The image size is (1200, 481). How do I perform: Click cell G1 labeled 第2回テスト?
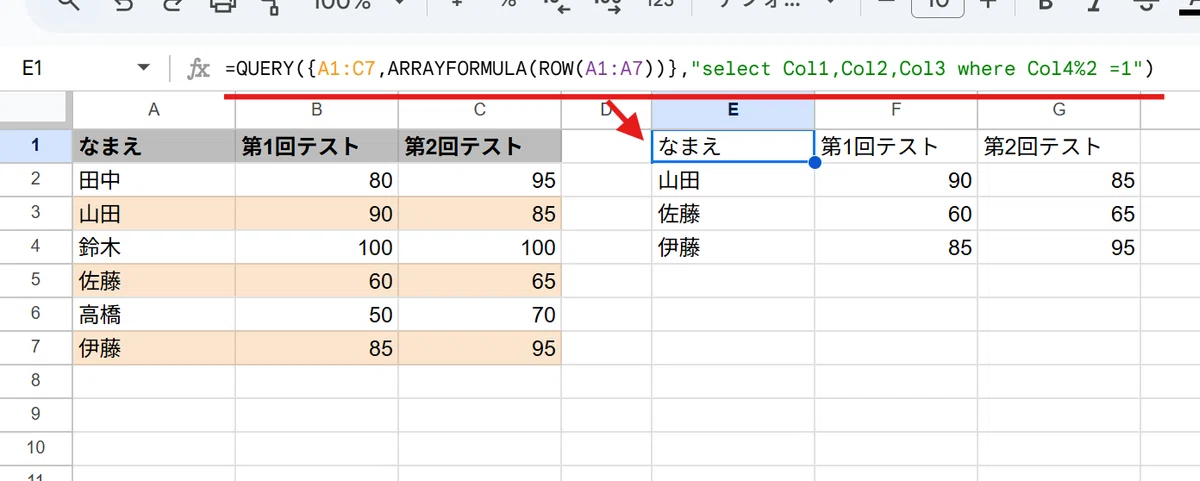1059,146
